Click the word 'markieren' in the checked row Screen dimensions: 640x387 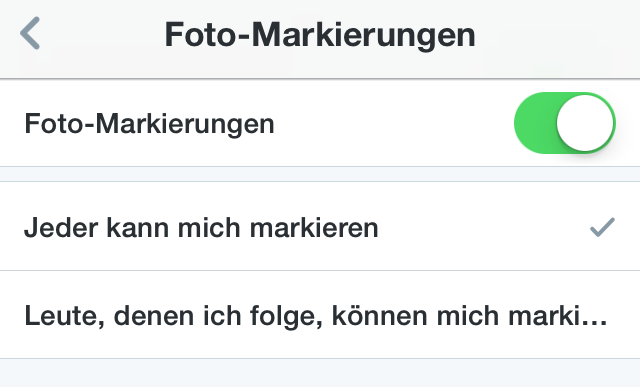314,227
